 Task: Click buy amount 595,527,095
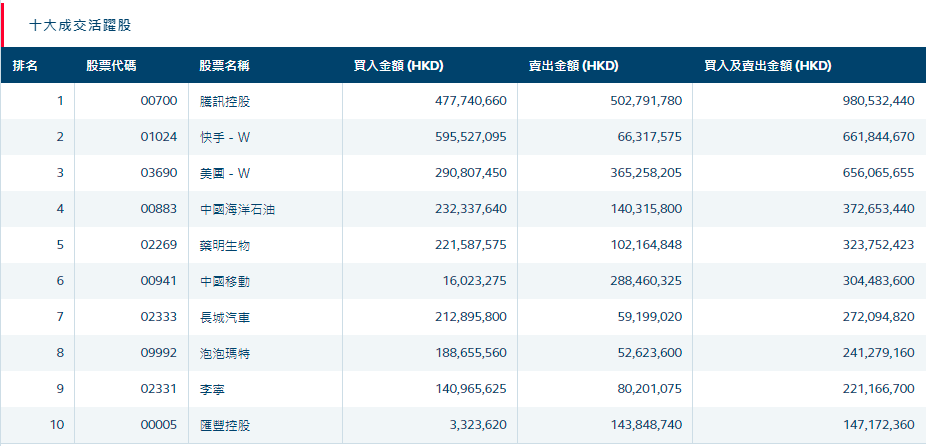471,137
